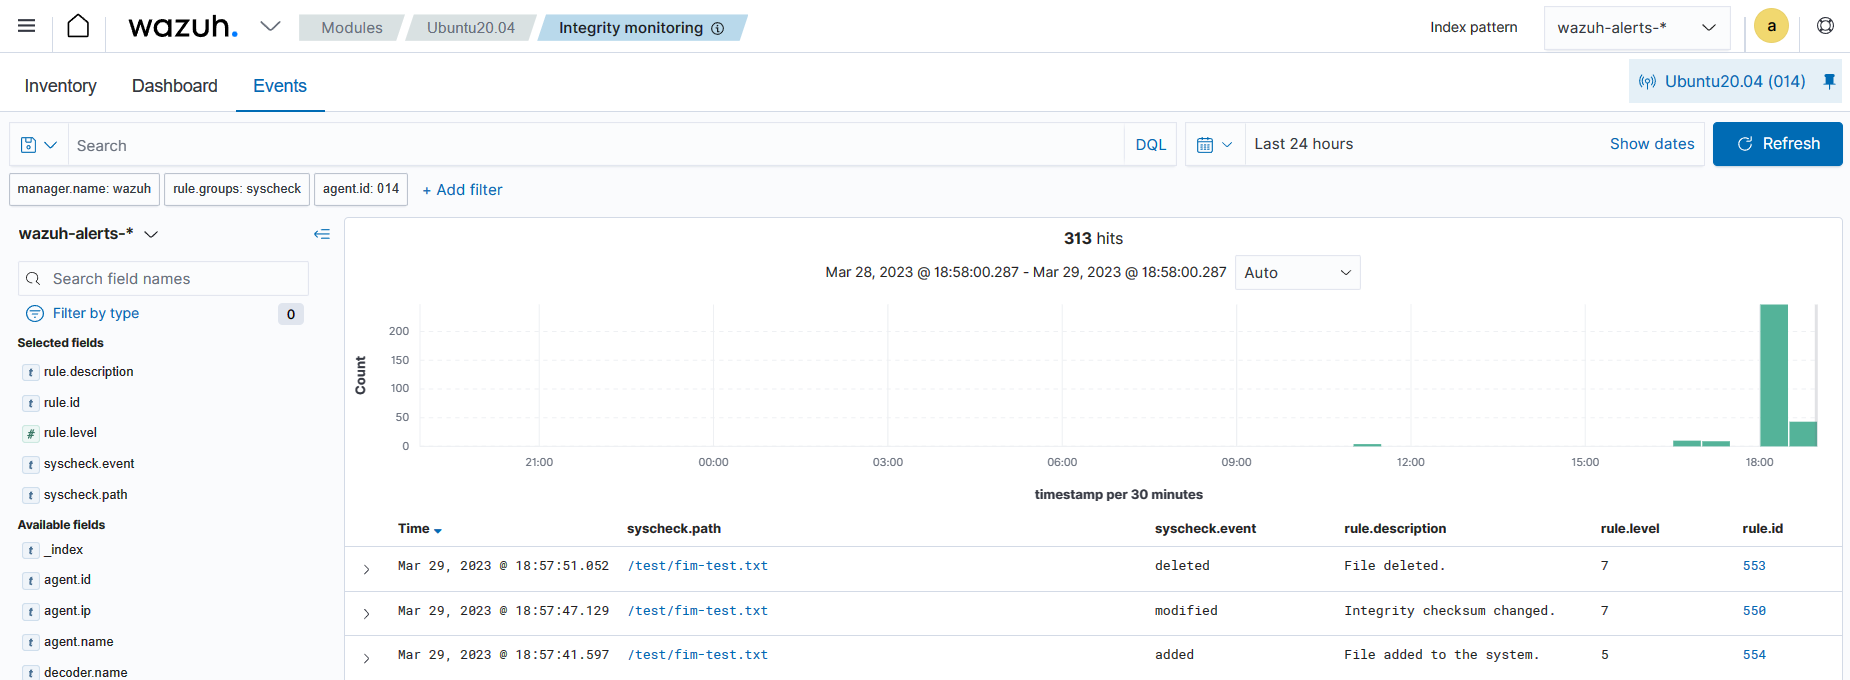1850x680 pixels.
Task: Select the manager.name: wazuh filter pill
Action: [x=84, y=189]
